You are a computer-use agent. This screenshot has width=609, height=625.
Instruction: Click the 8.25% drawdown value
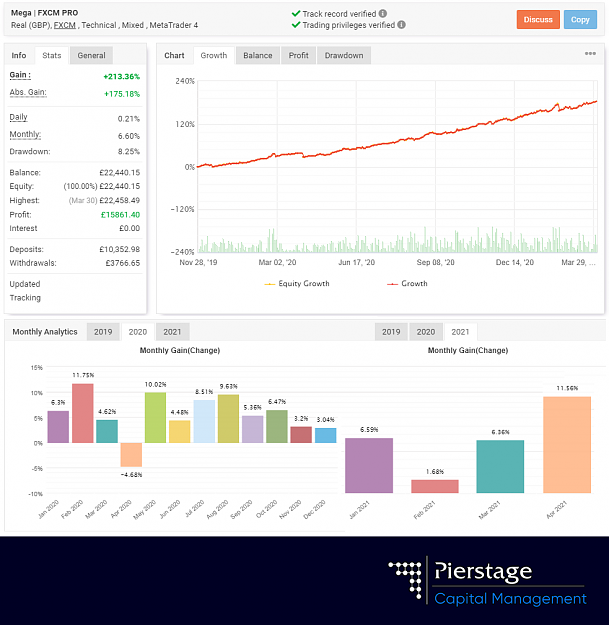coord(129,151)
